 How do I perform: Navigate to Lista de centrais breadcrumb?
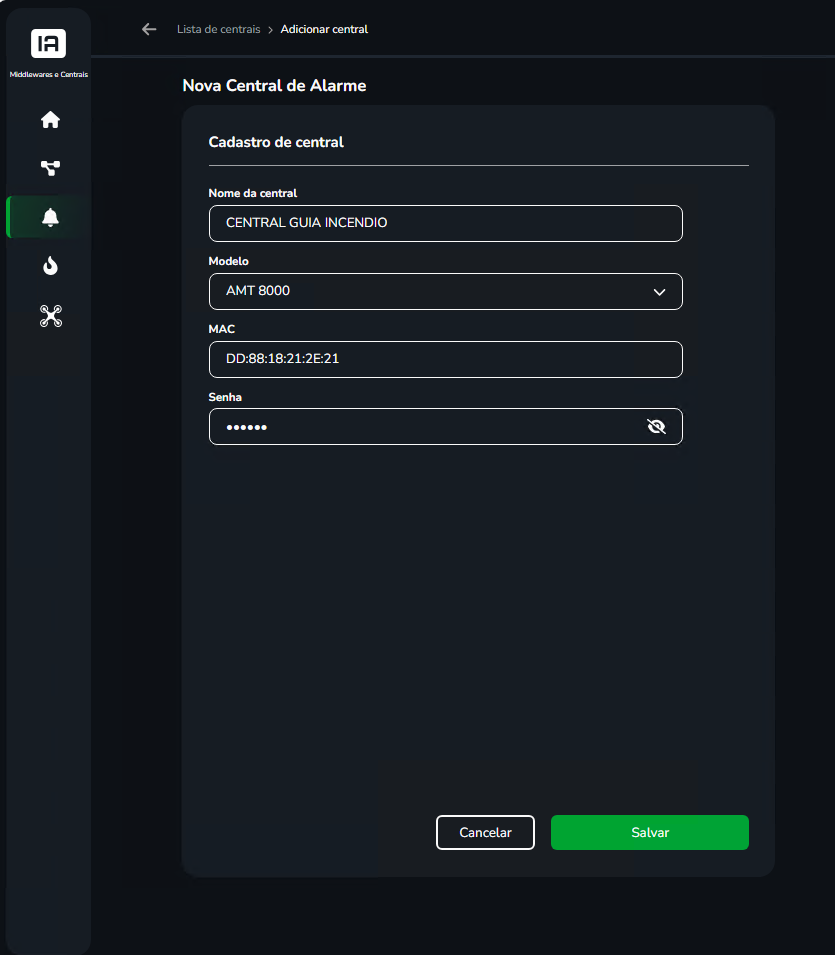(x=219, y=29)
